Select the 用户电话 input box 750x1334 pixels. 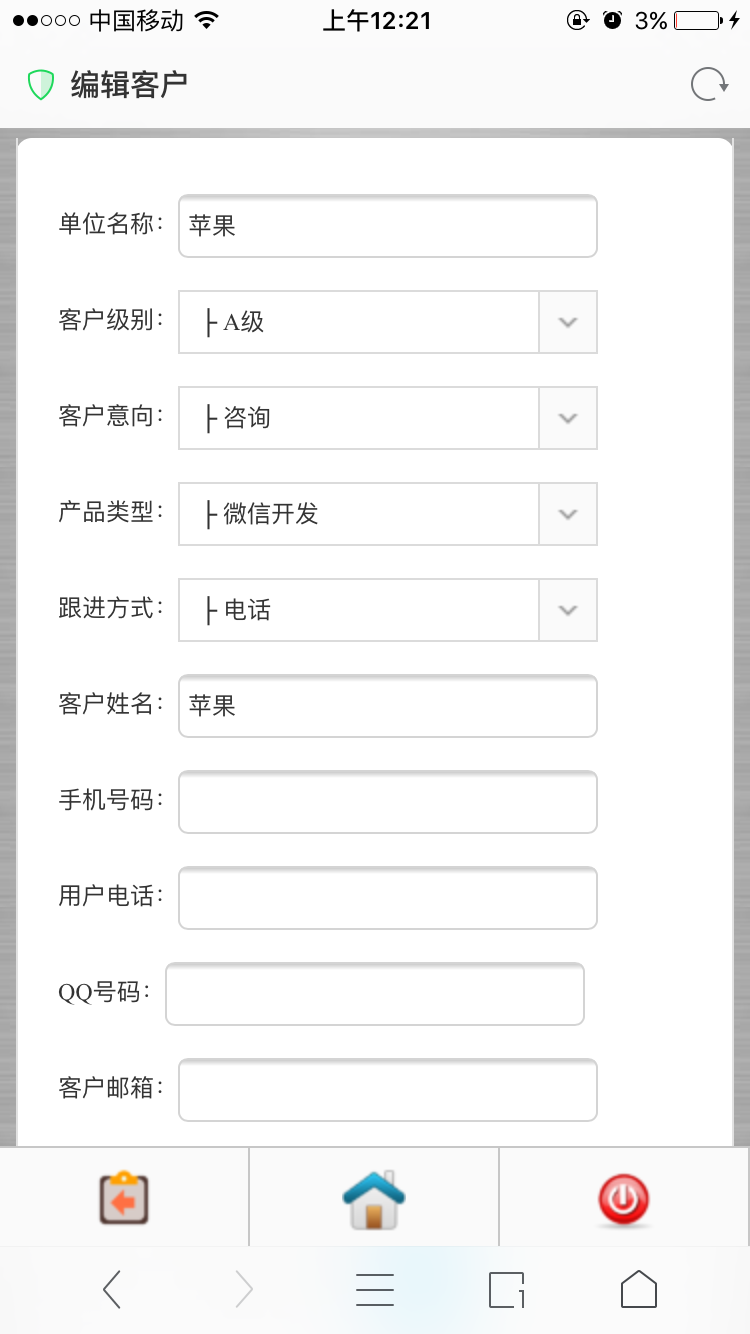tap(388, 898)
